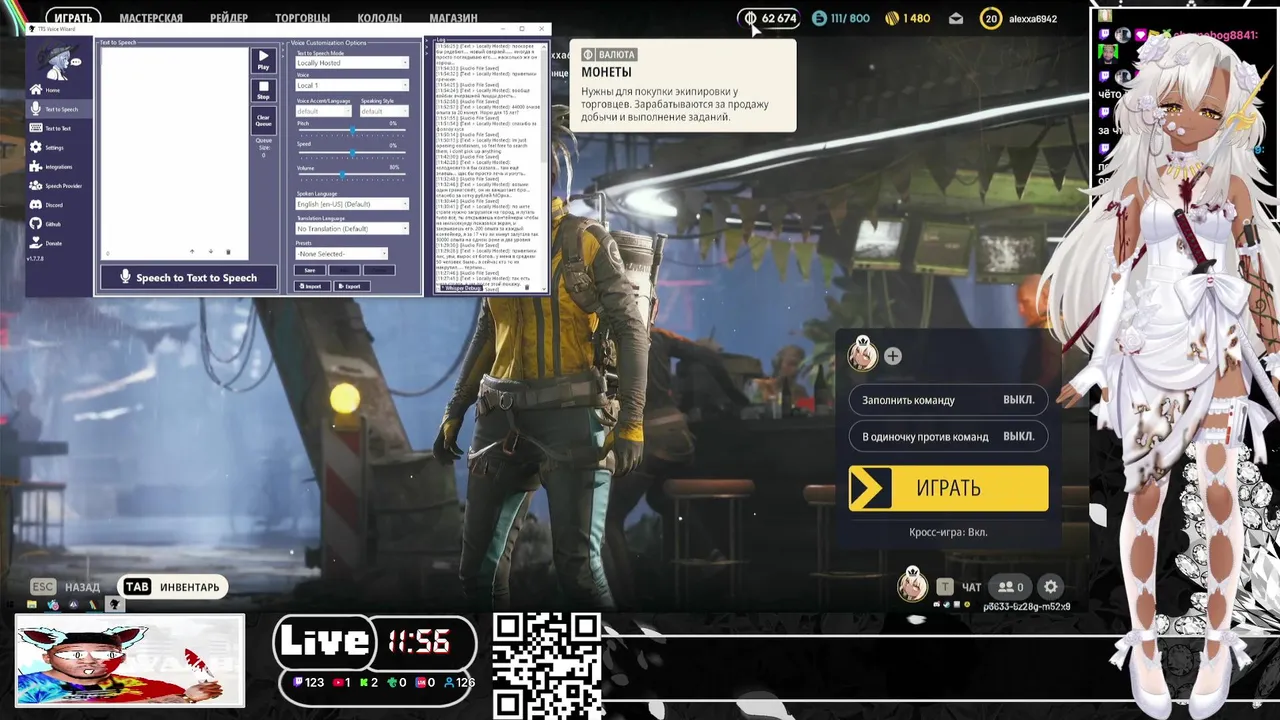Click player avatar beside ЧАТ

pyautogui.click(x=911, y=584)
